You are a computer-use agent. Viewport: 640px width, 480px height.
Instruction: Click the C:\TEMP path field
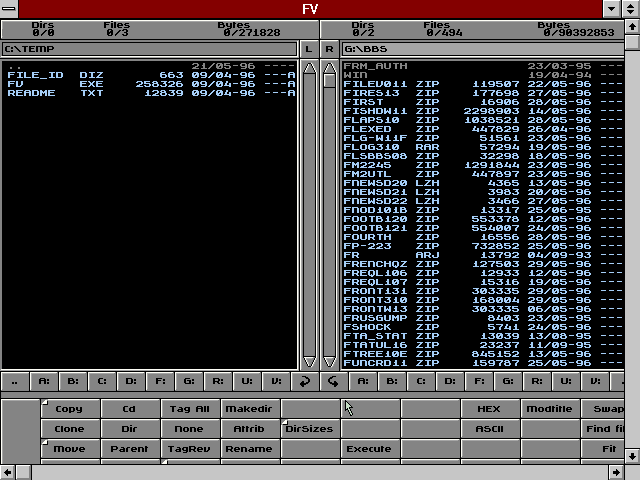[149, 48]
